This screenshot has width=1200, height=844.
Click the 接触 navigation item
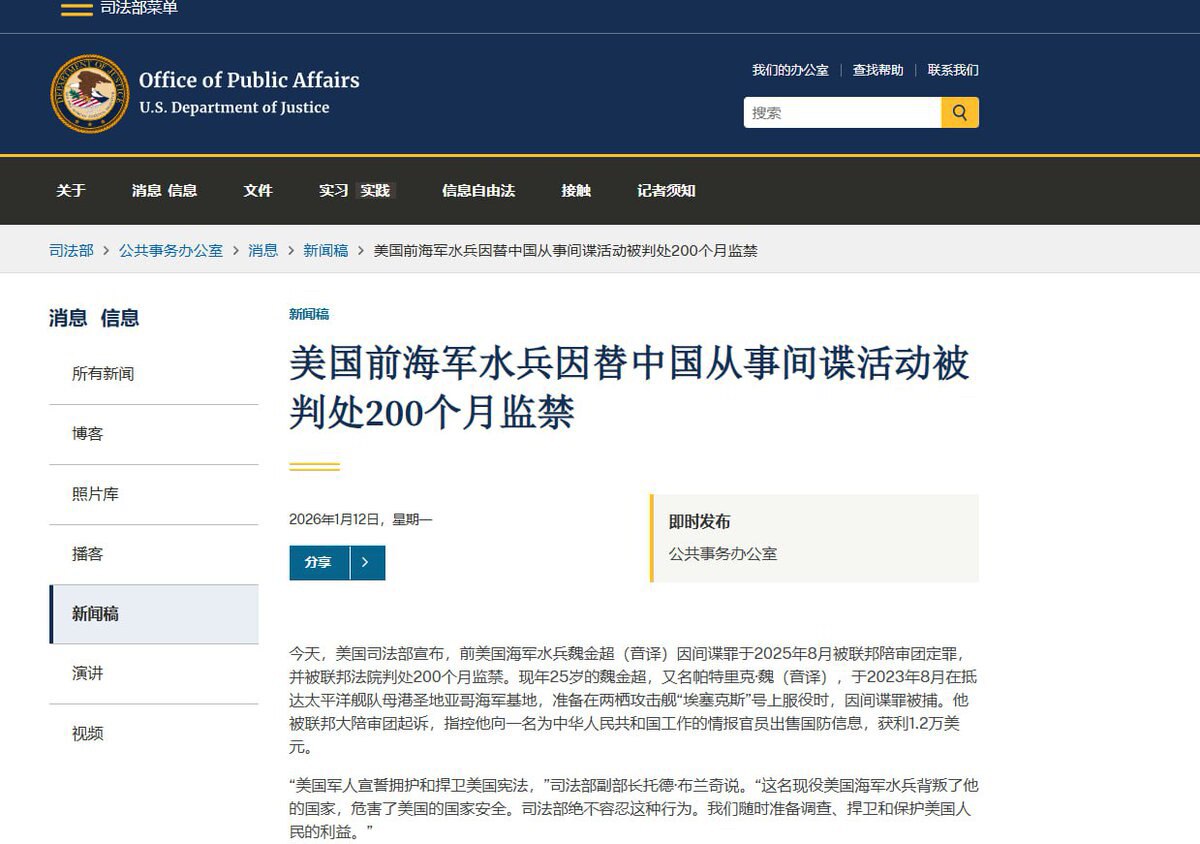(576, 191)
